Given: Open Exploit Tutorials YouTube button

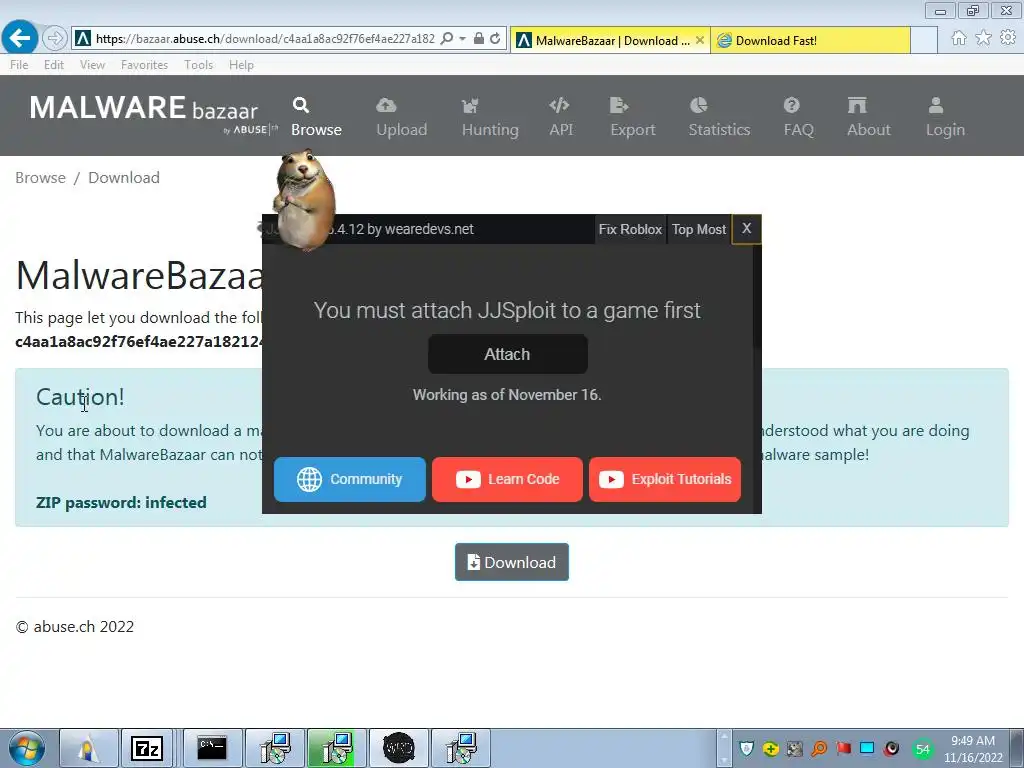Looking at the screenshot, I should point(665,479).
